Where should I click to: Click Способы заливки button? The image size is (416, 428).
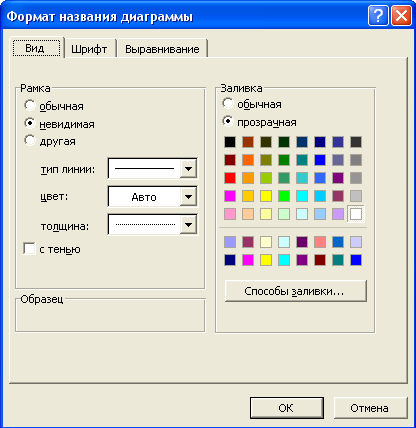point(296,291)
